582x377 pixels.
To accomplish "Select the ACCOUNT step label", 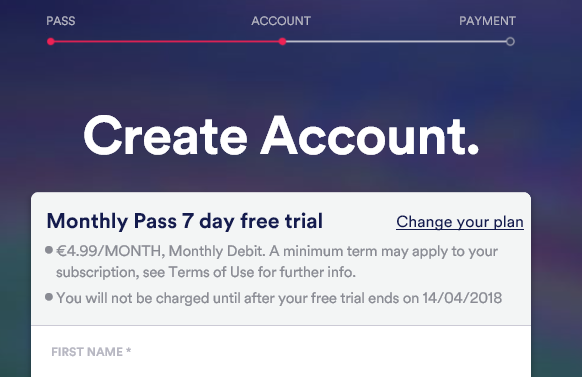I will (x=281, y=21).
